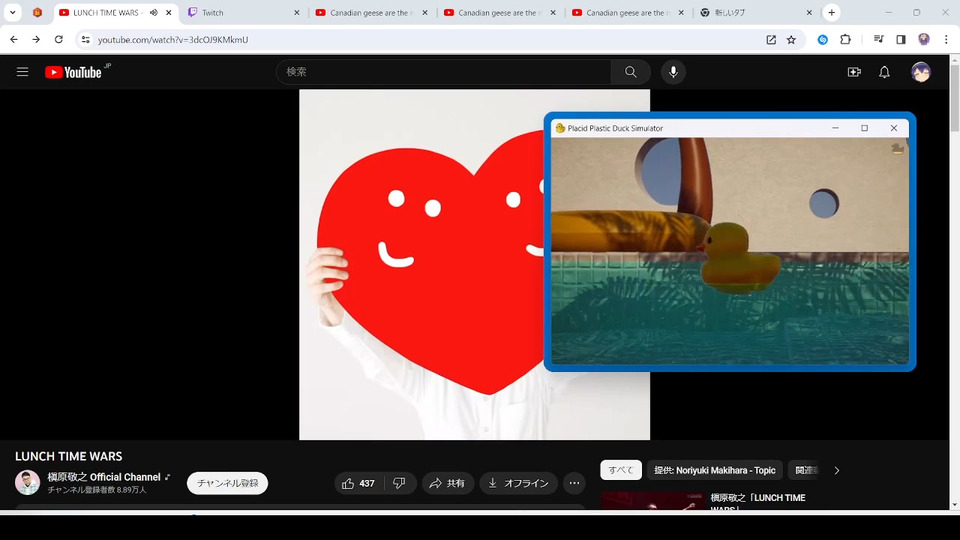Viewport: 960px width, 540px height.
Task: Close the Twitch tab
Action: [297, 12]
